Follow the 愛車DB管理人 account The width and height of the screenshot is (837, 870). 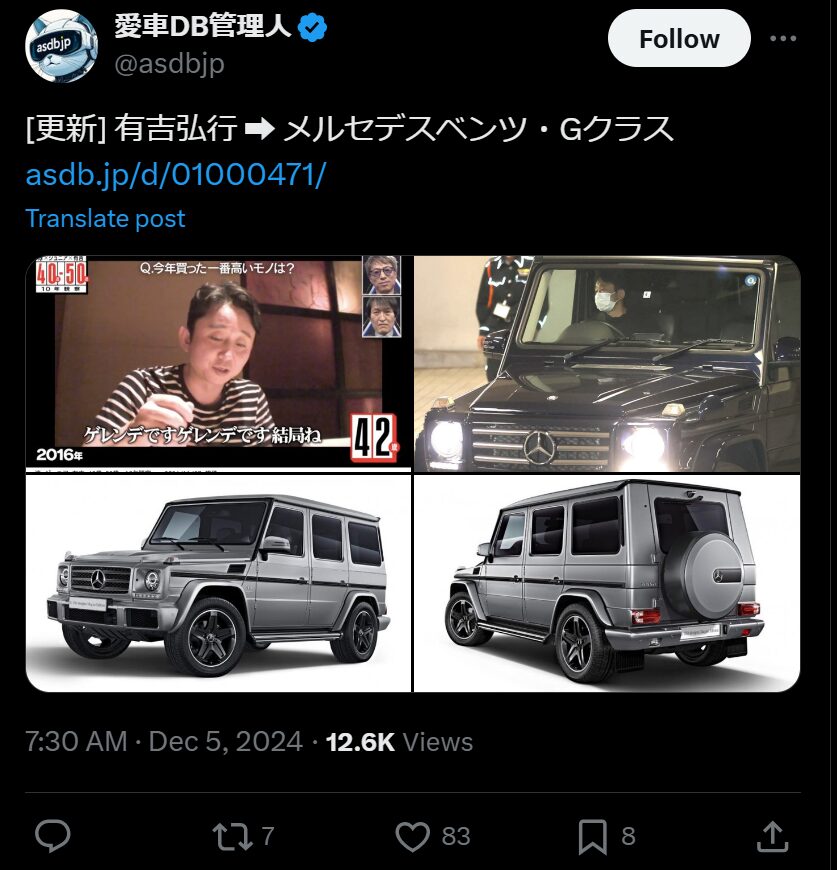click(679, 39)
